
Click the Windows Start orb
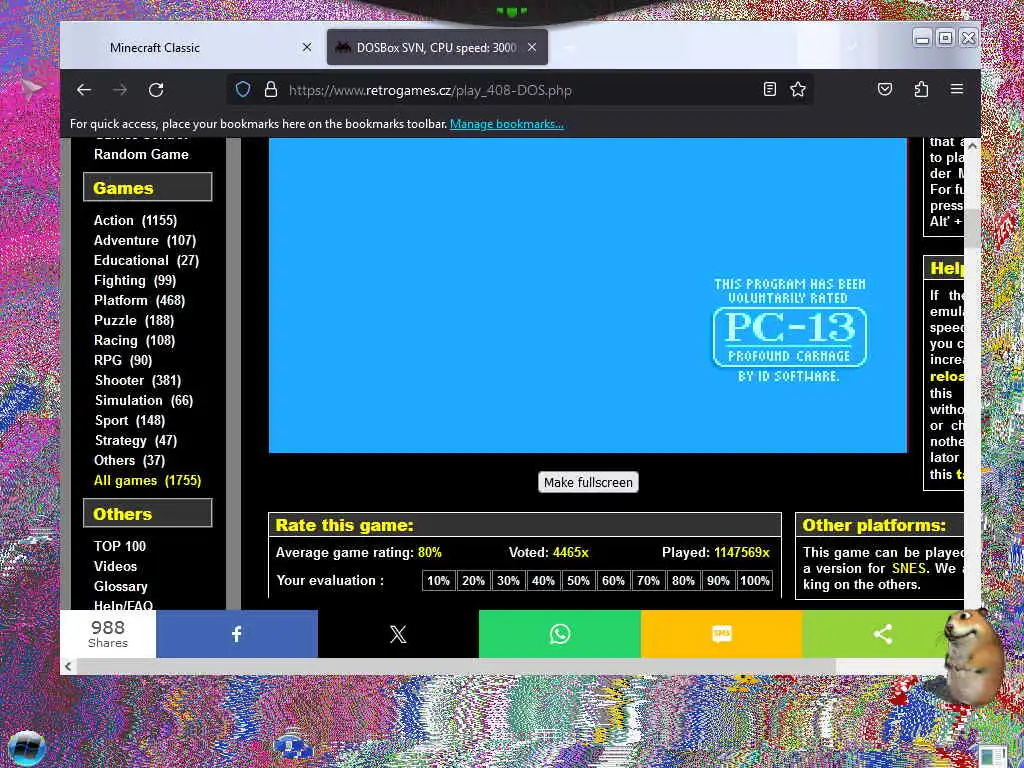coord(26,748)
